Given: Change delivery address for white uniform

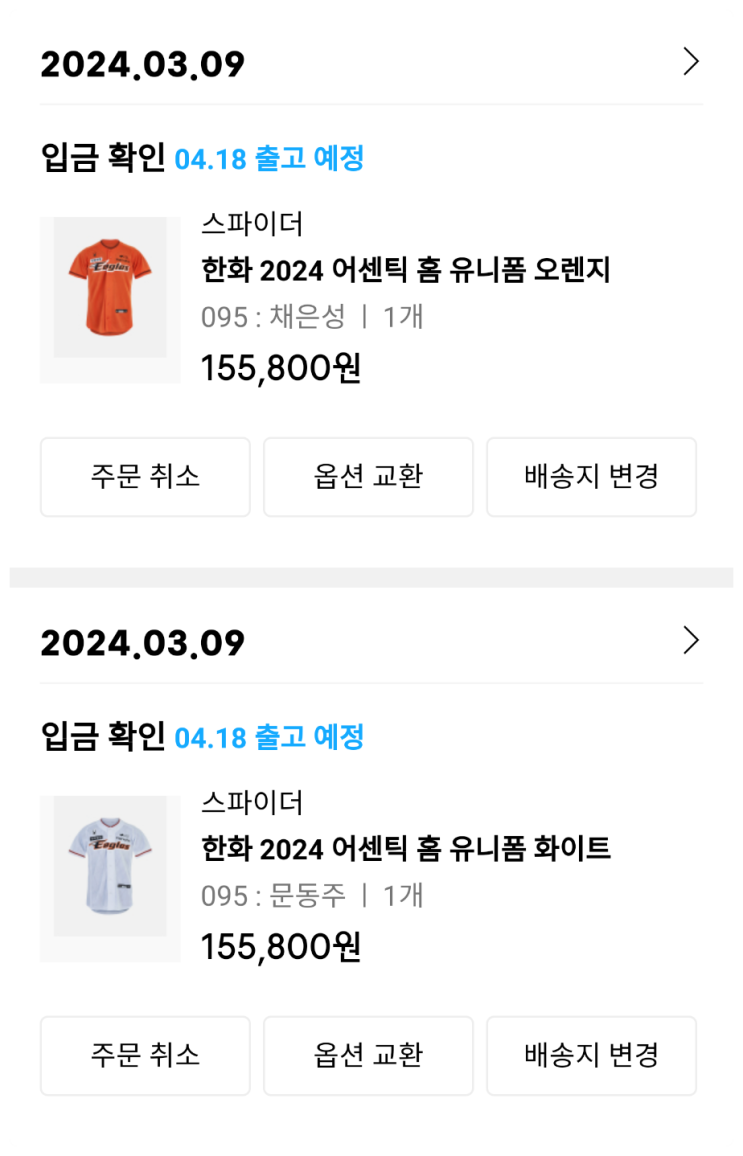Looking at the screenshot, I should [x=591, y=1056].
